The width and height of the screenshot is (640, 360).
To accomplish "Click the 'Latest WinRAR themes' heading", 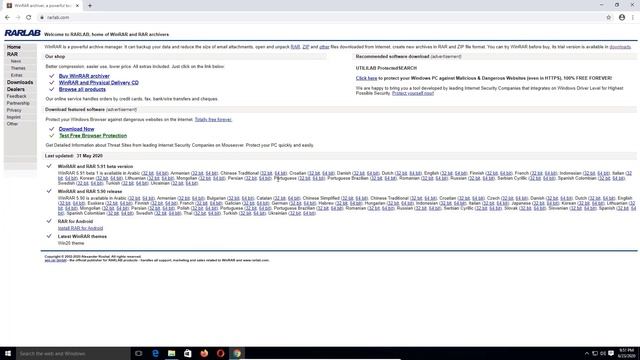I will (x=82, y=236).
